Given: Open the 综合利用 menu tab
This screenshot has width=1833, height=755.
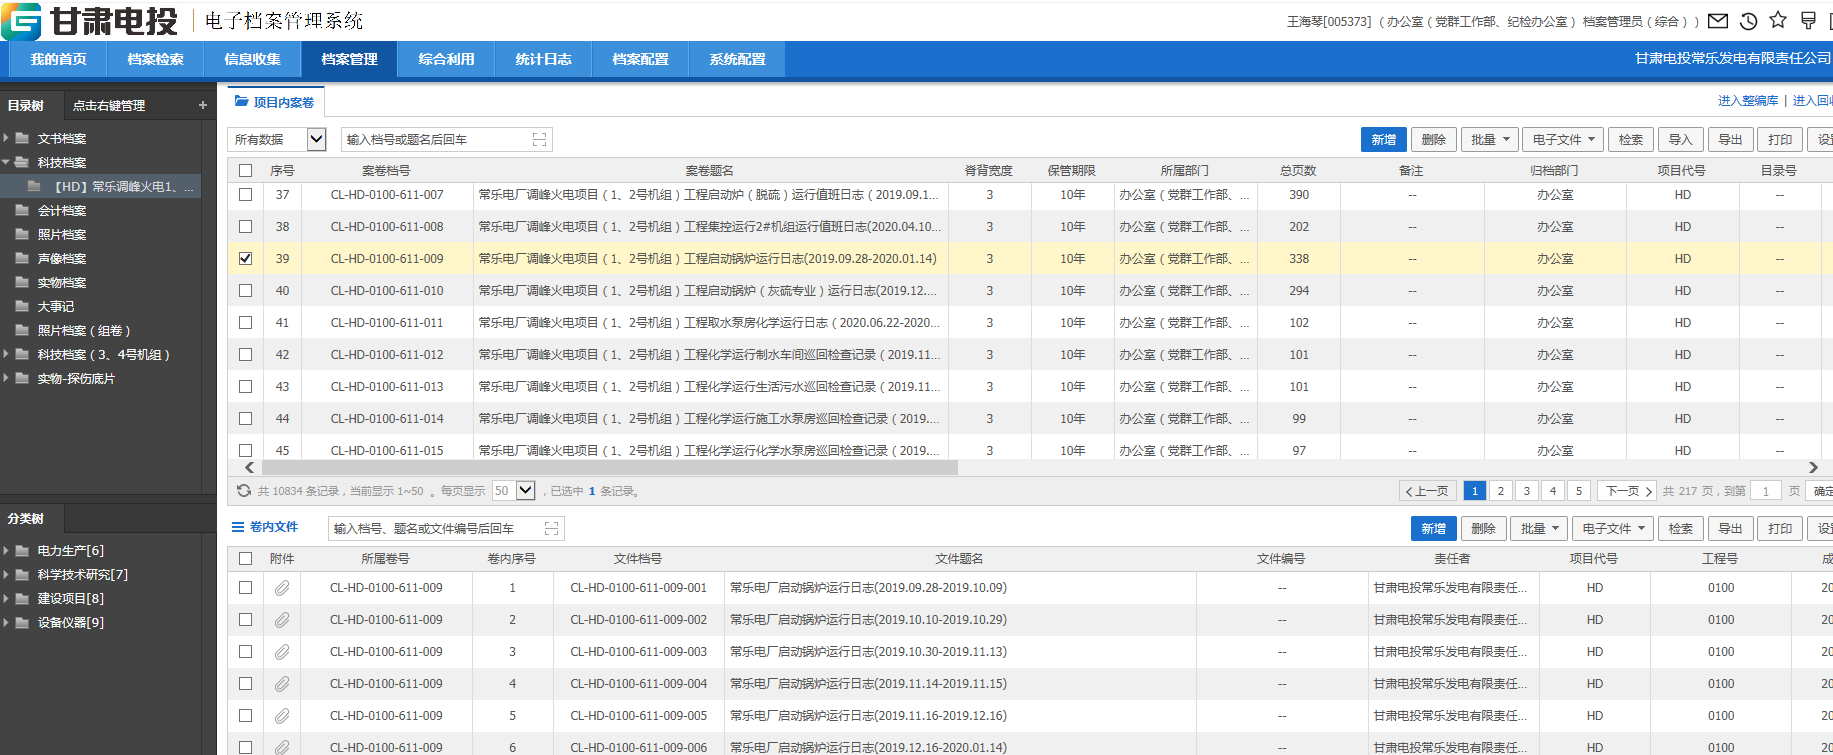Looking at the screenshot, I should (x=446, y=59).
